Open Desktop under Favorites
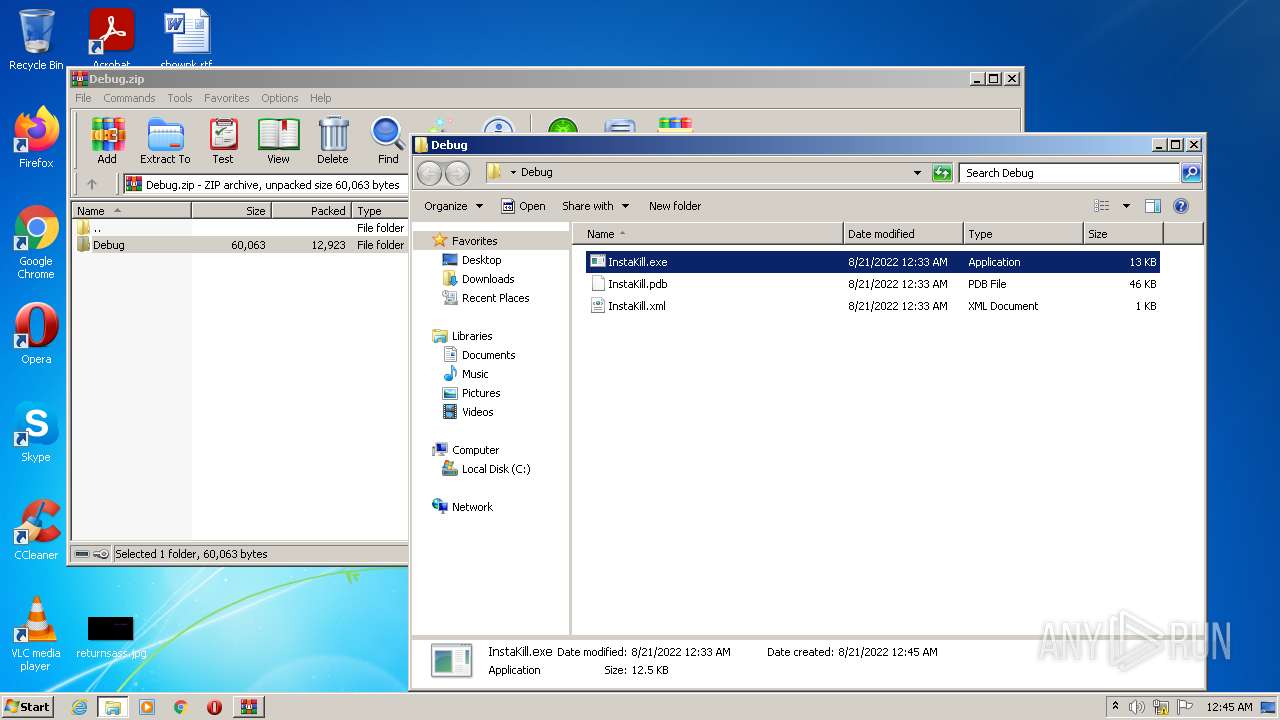 (x=481, y=260)
